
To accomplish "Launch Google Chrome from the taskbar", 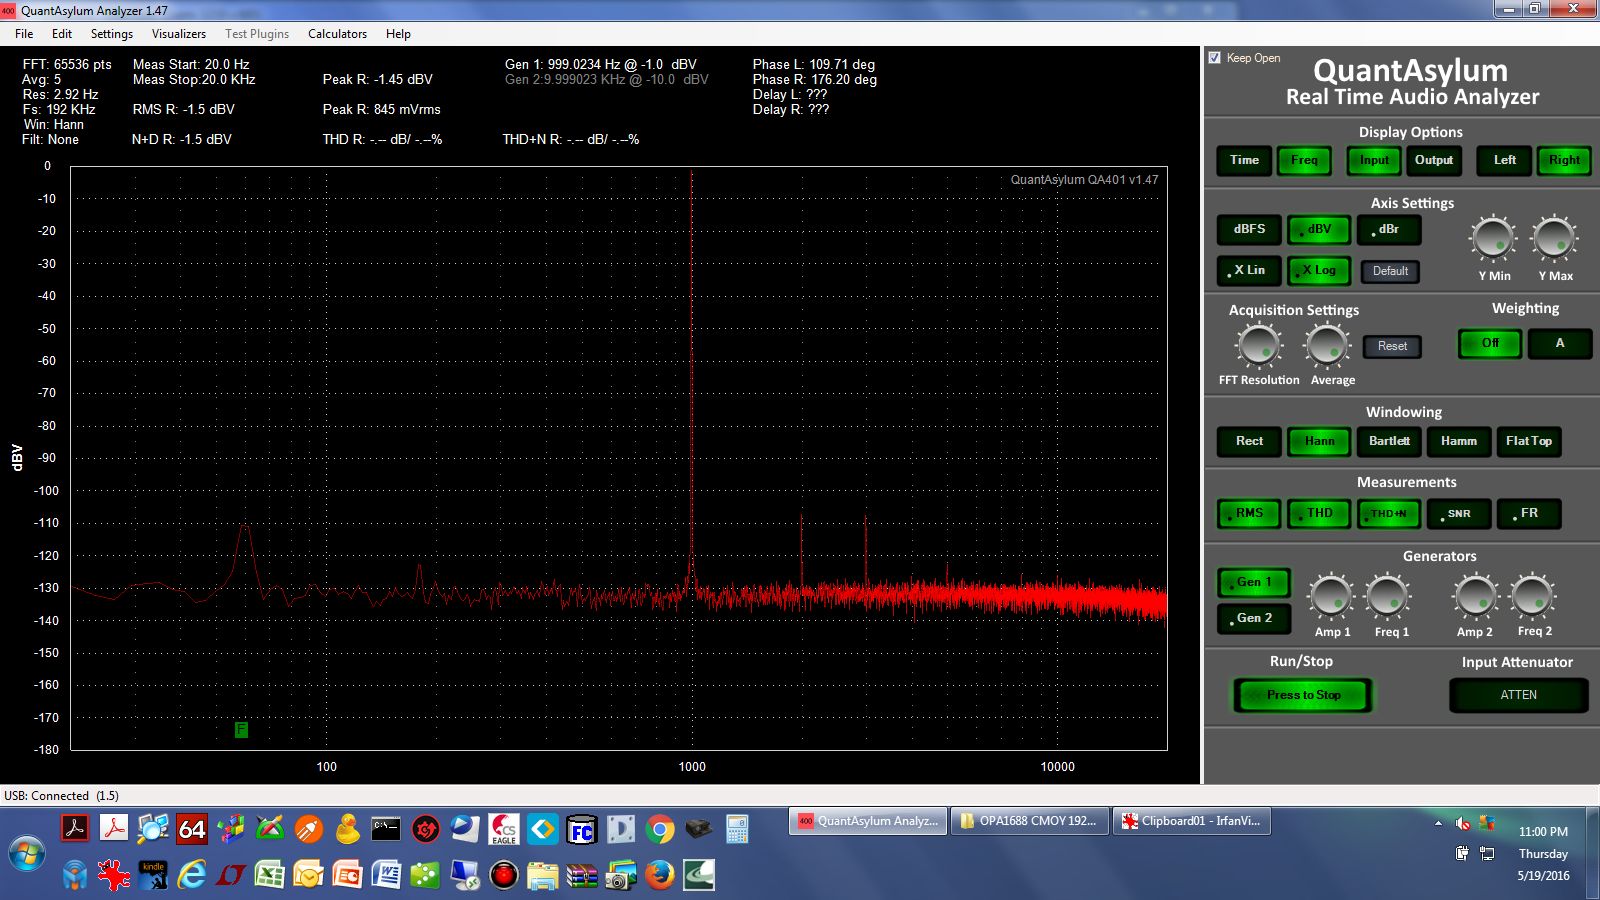I will (x=660, y=829).
